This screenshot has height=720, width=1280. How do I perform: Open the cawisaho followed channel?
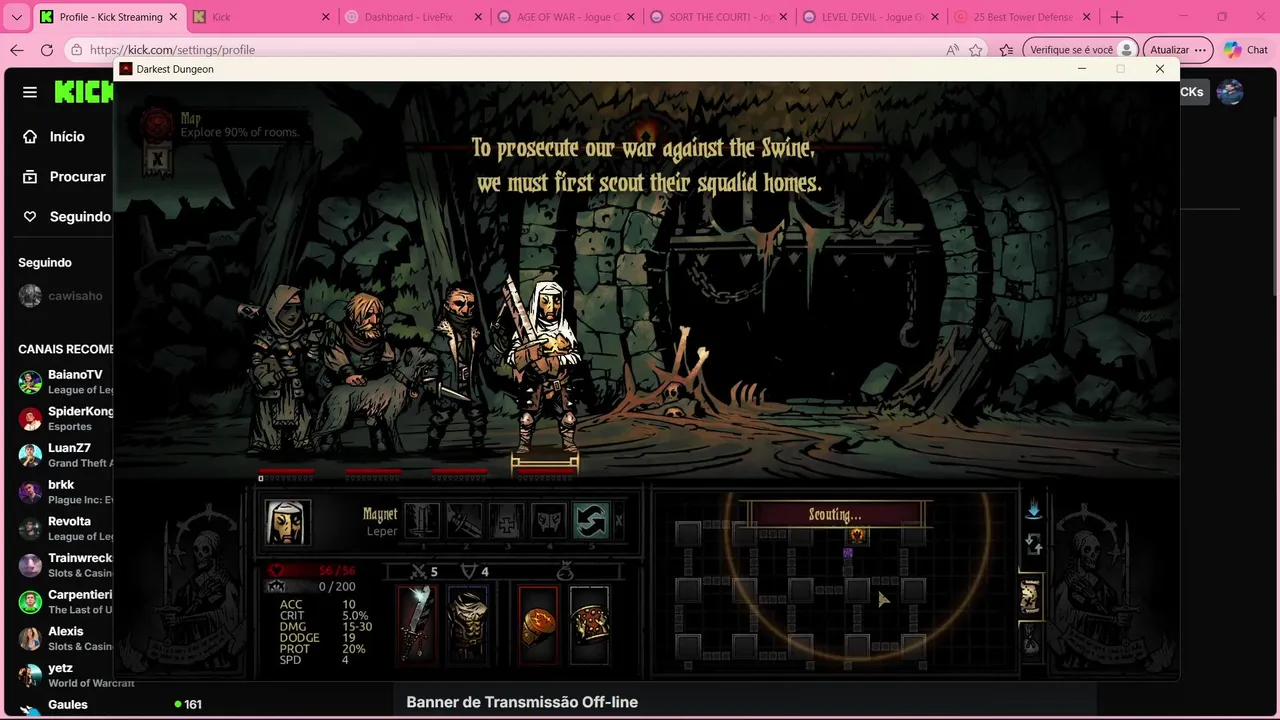[60, 296]
